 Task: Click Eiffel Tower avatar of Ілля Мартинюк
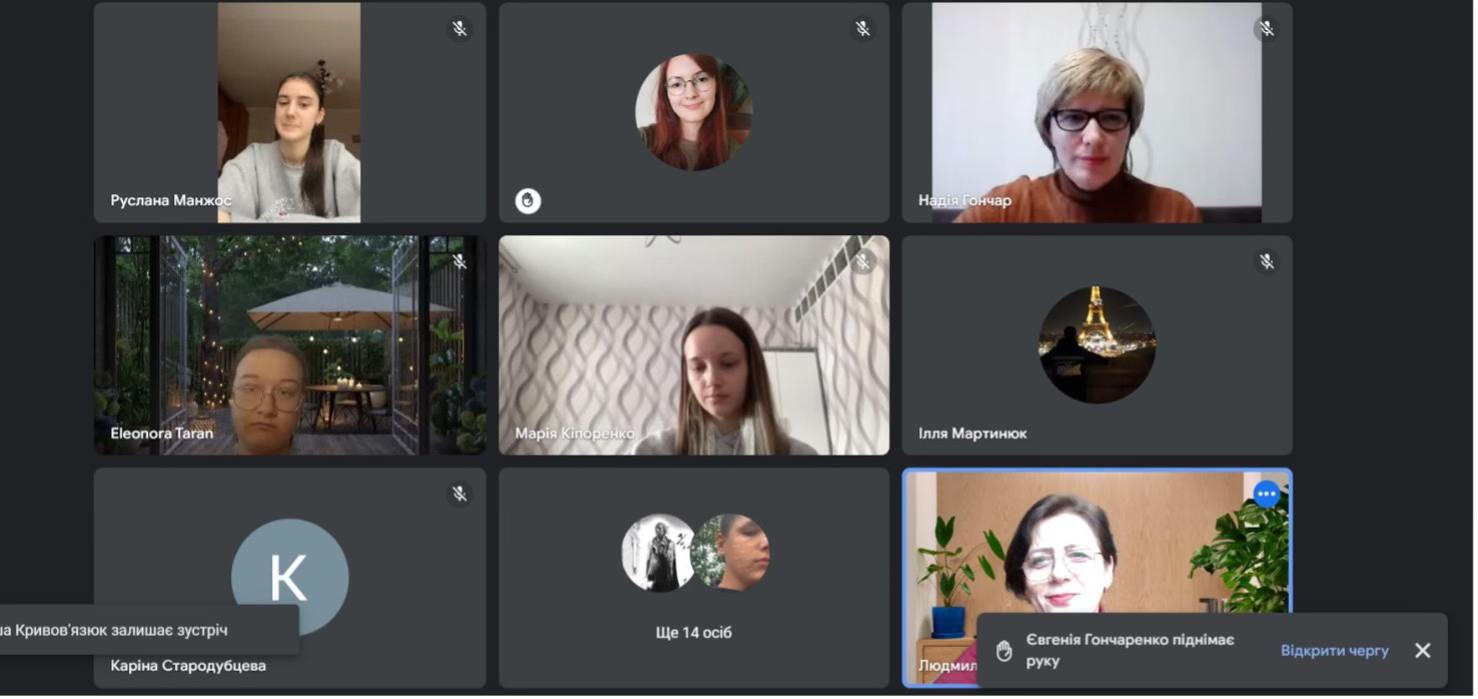pyautogui.click(x=1097, y=345)
